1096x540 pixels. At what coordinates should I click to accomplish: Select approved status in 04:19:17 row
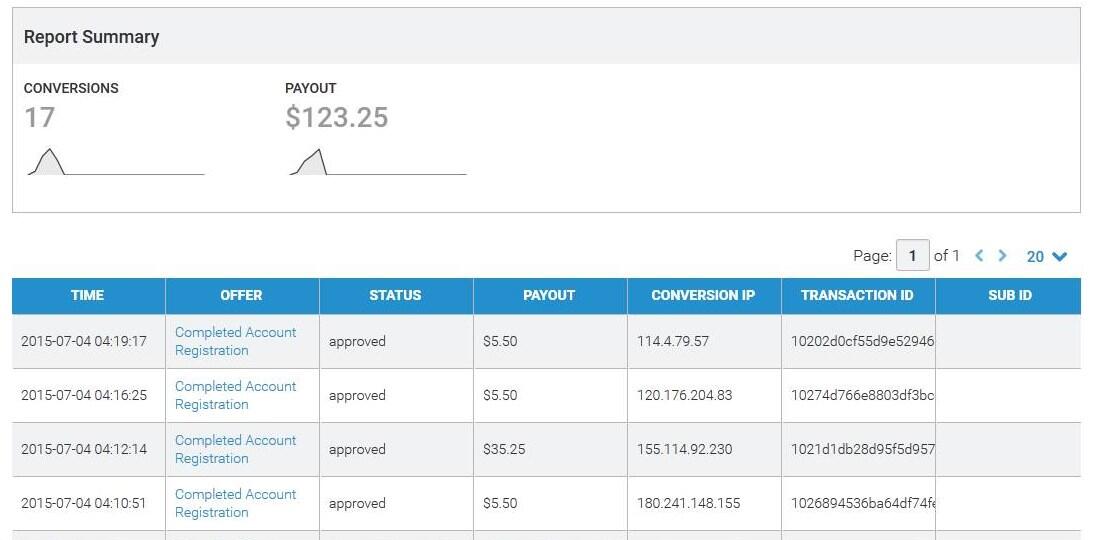click(x=357, y=342)
